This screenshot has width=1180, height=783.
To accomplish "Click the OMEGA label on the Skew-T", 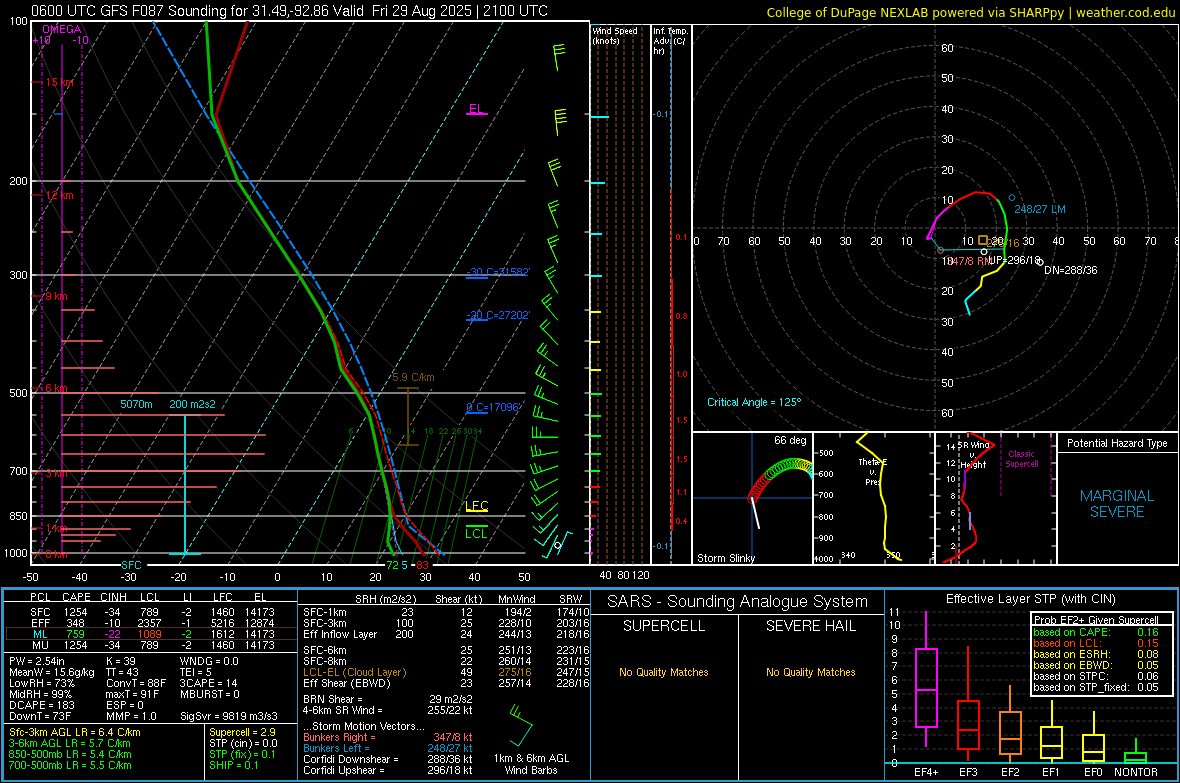I will pos(62,29).
